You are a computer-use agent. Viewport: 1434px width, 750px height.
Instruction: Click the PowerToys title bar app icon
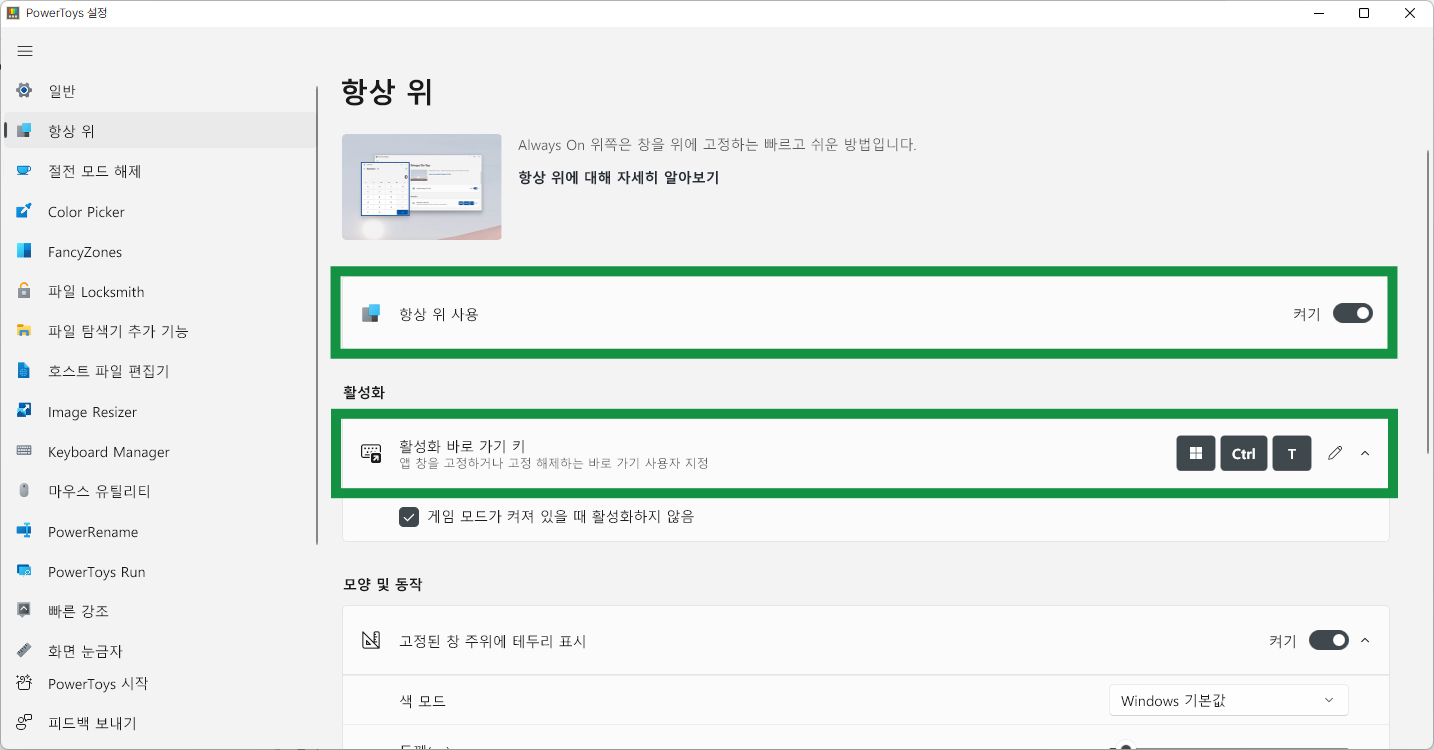13,13
